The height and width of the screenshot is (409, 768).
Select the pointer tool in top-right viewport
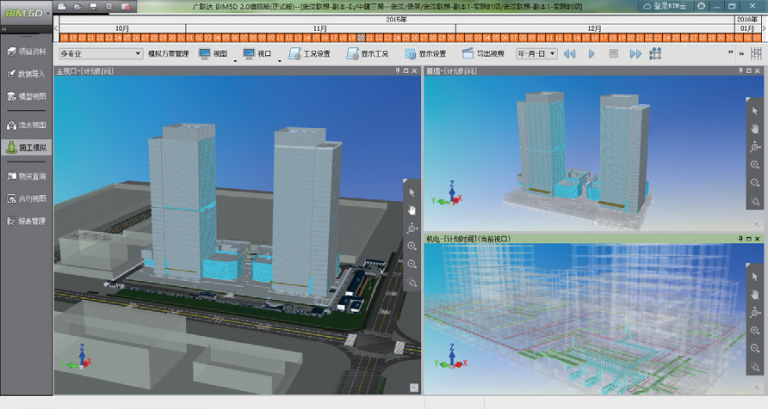click(x=756, y=110)
